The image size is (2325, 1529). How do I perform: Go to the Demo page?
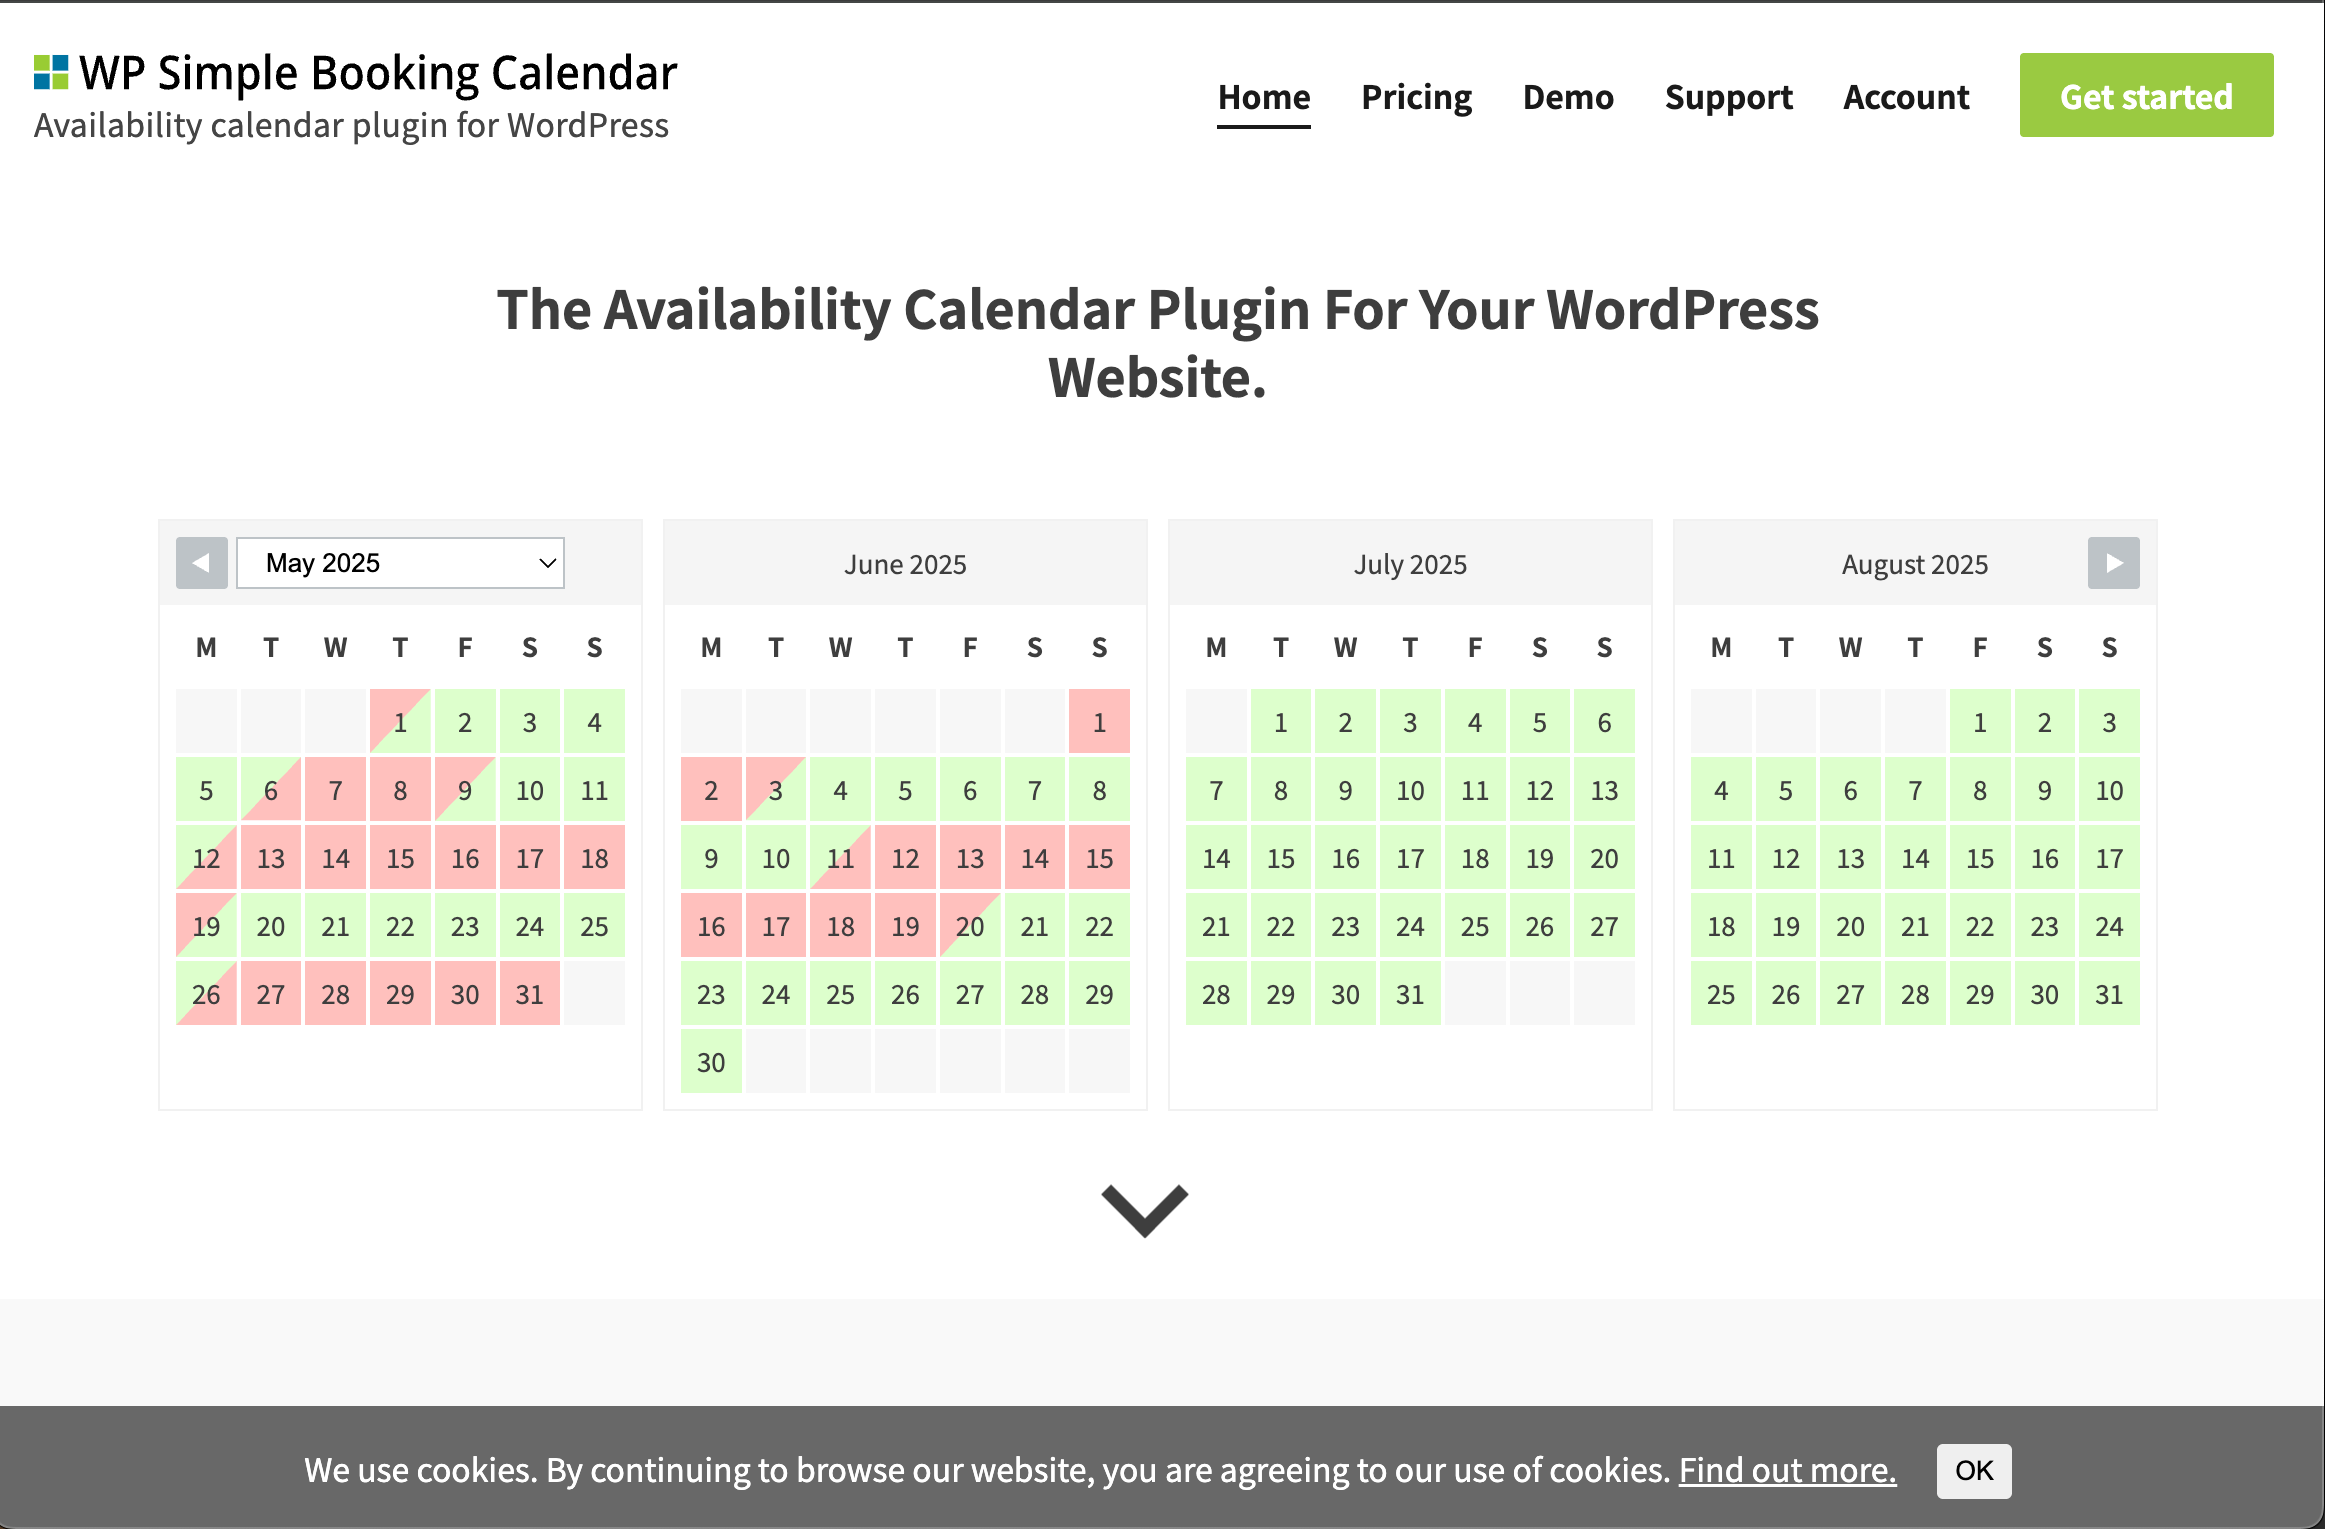(1568, 97)
